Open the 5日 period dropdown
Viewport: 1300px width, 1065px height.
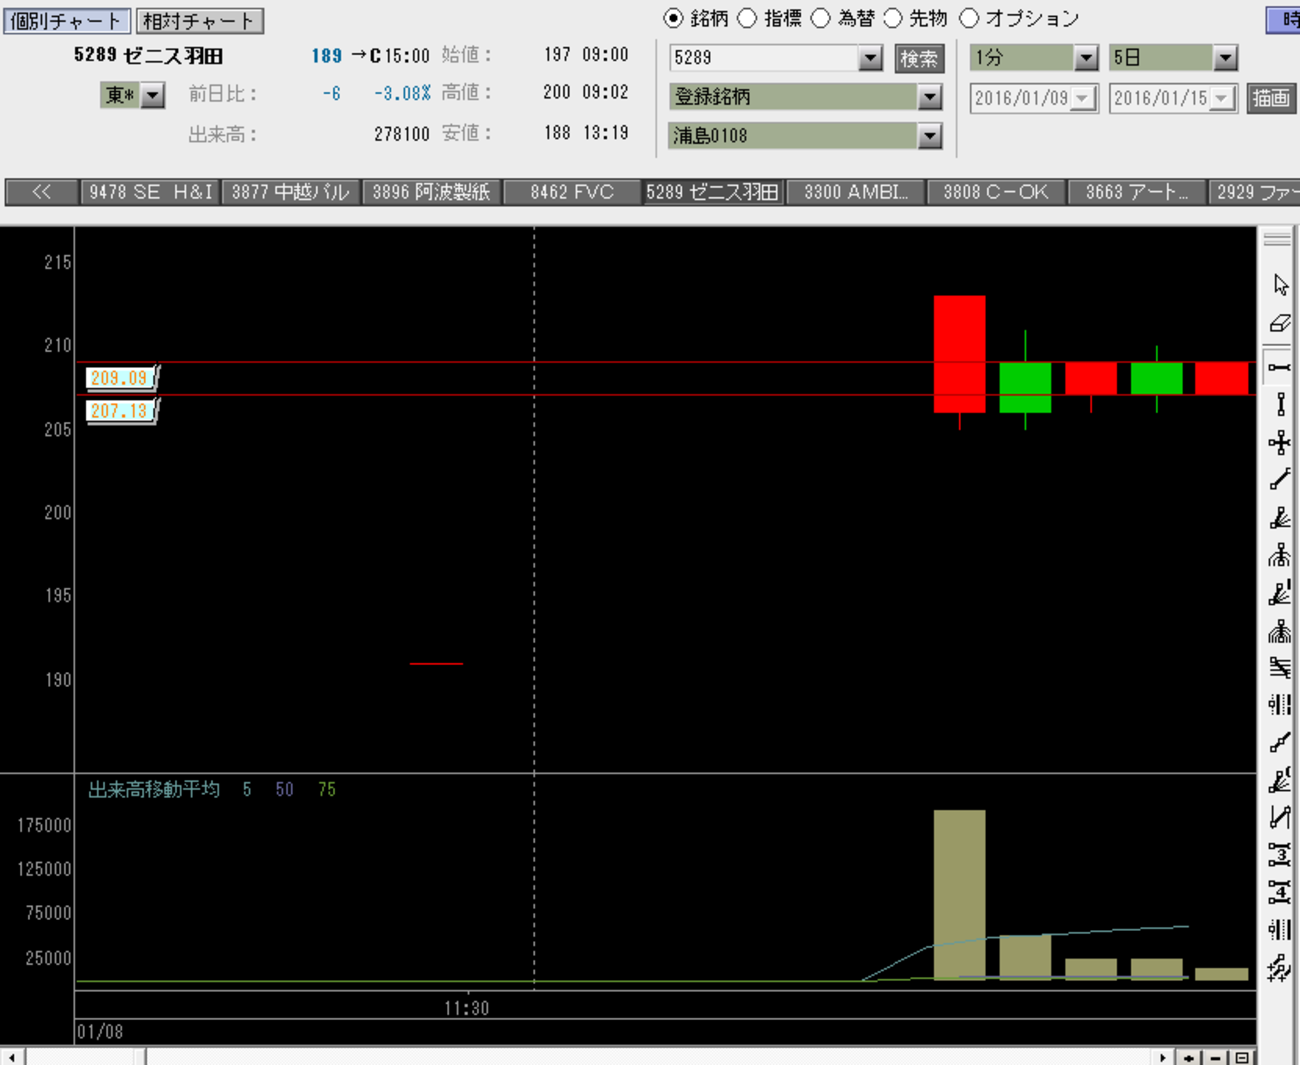[1225, 58]
